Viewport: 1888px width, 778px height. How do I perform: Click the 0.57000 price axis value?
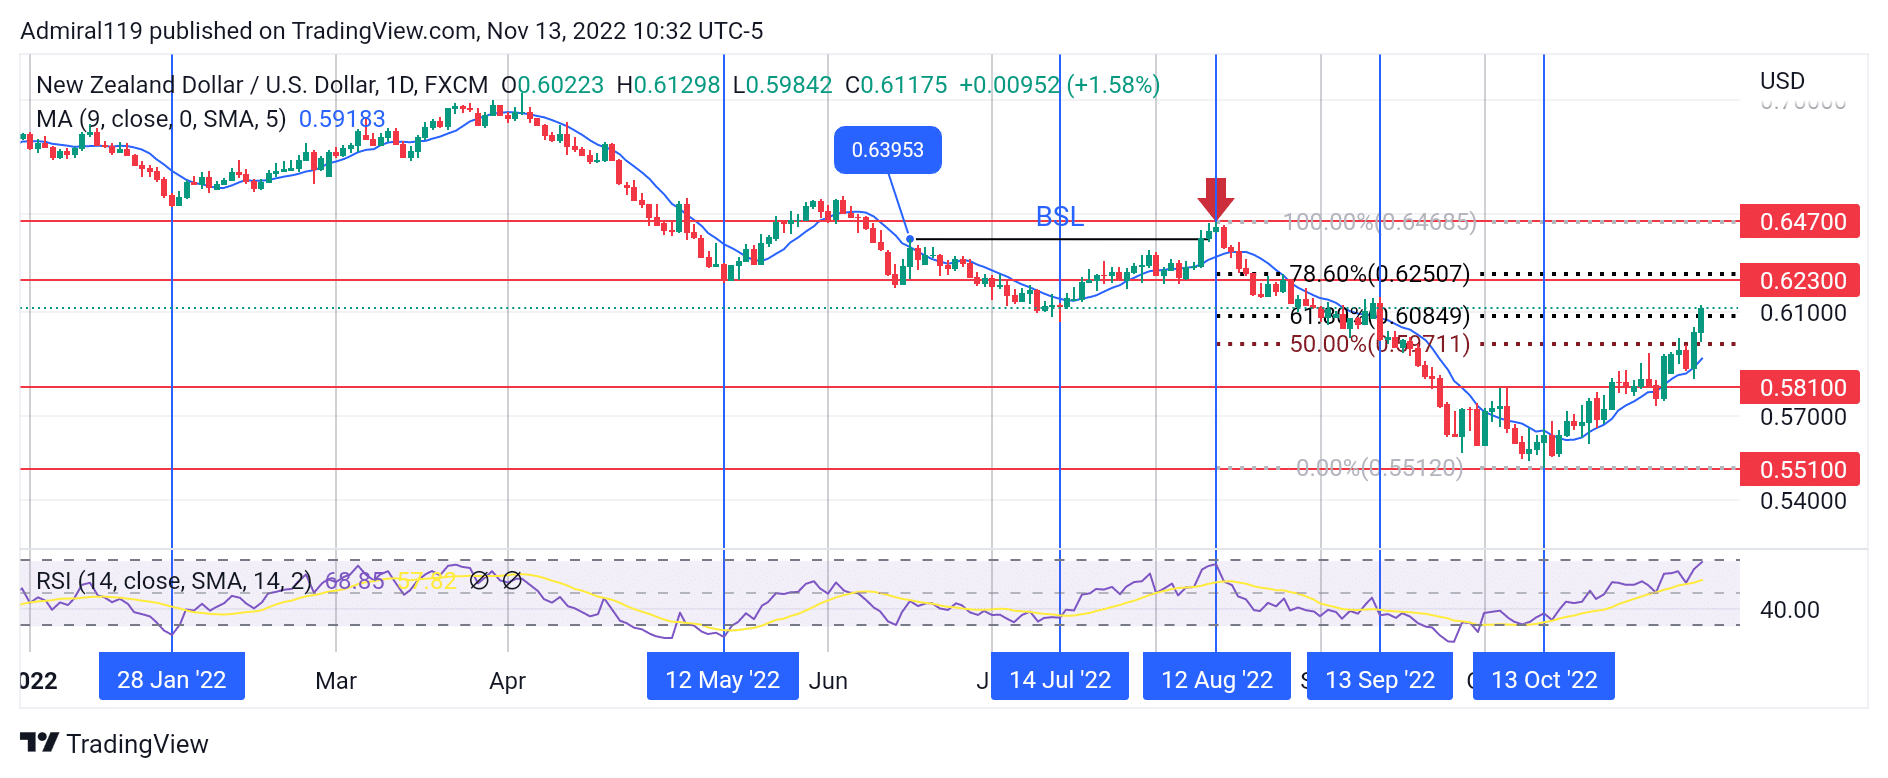click(x=1803, y=417)
